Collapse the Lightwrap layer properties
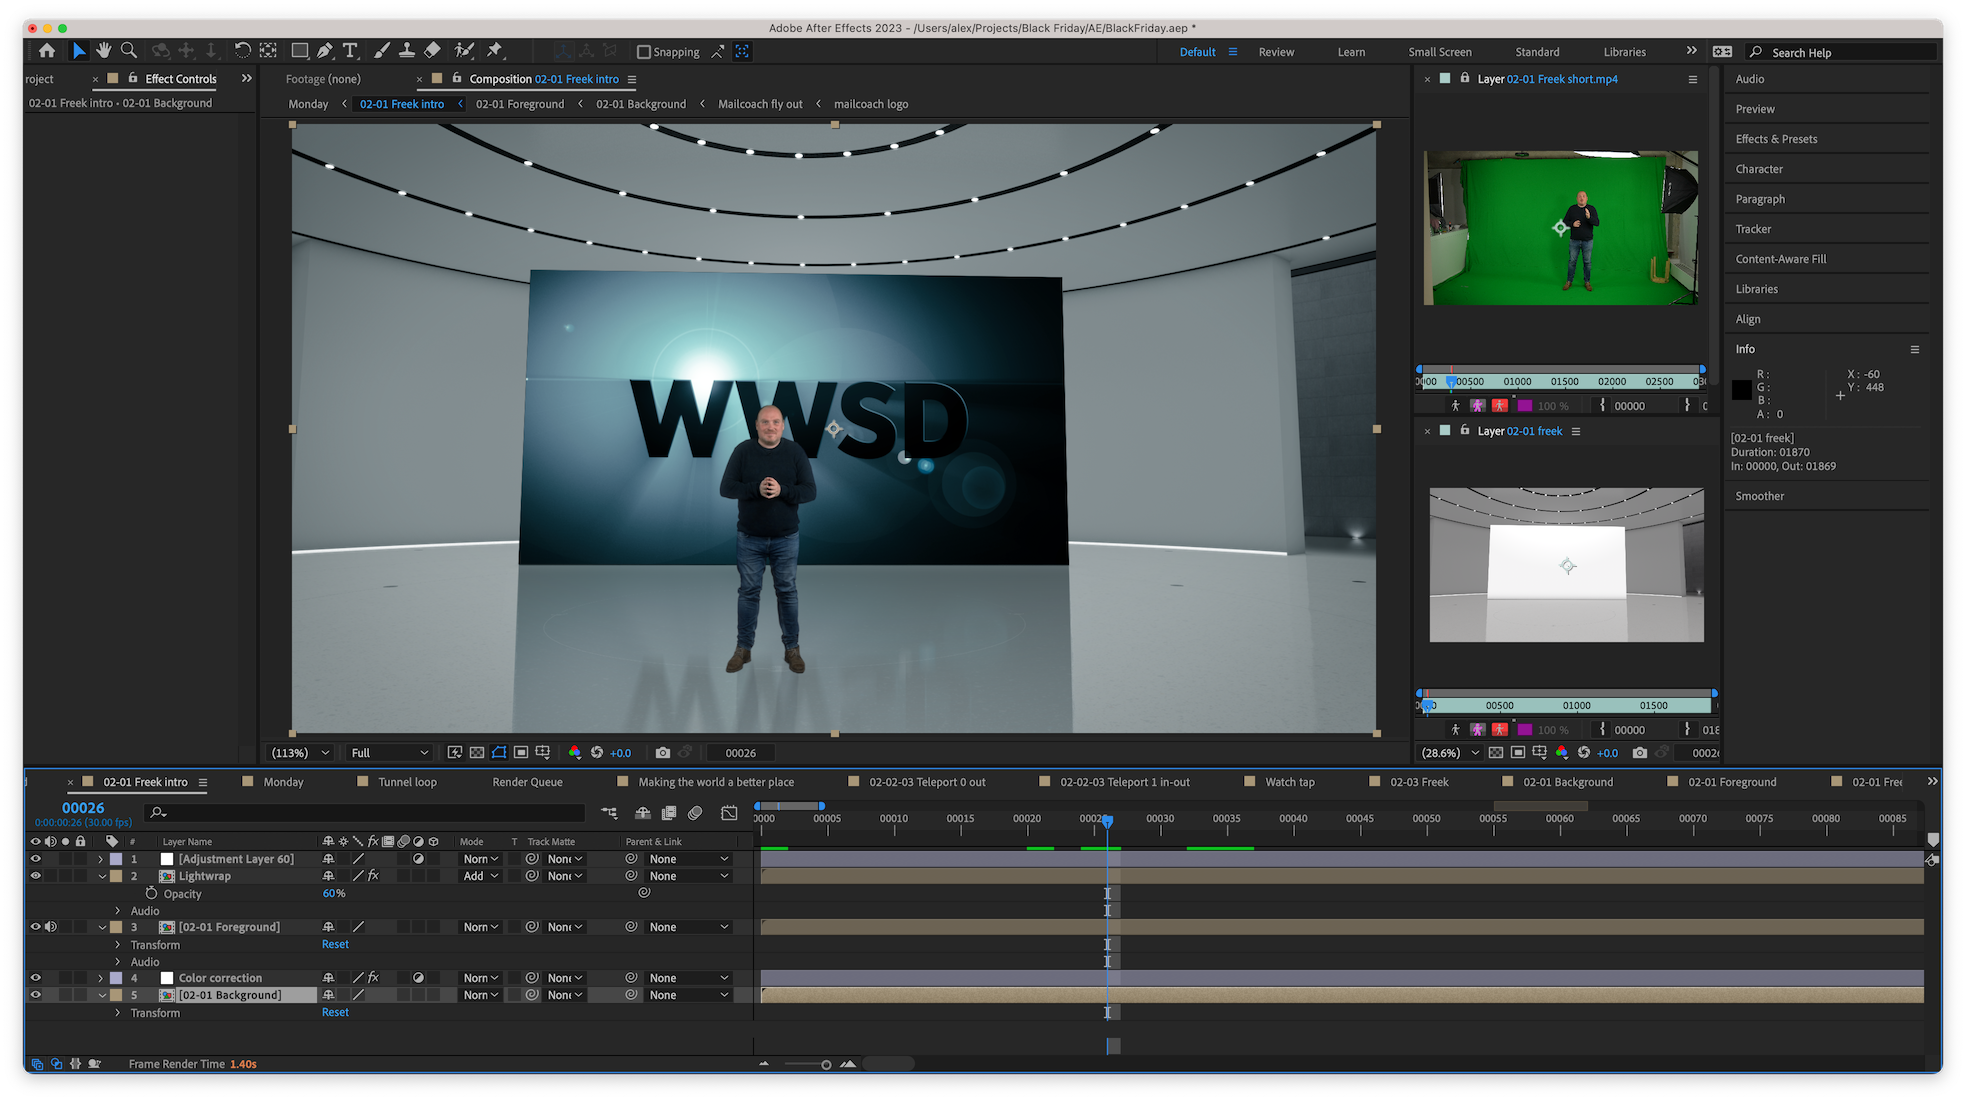 (x=101, y=876)
